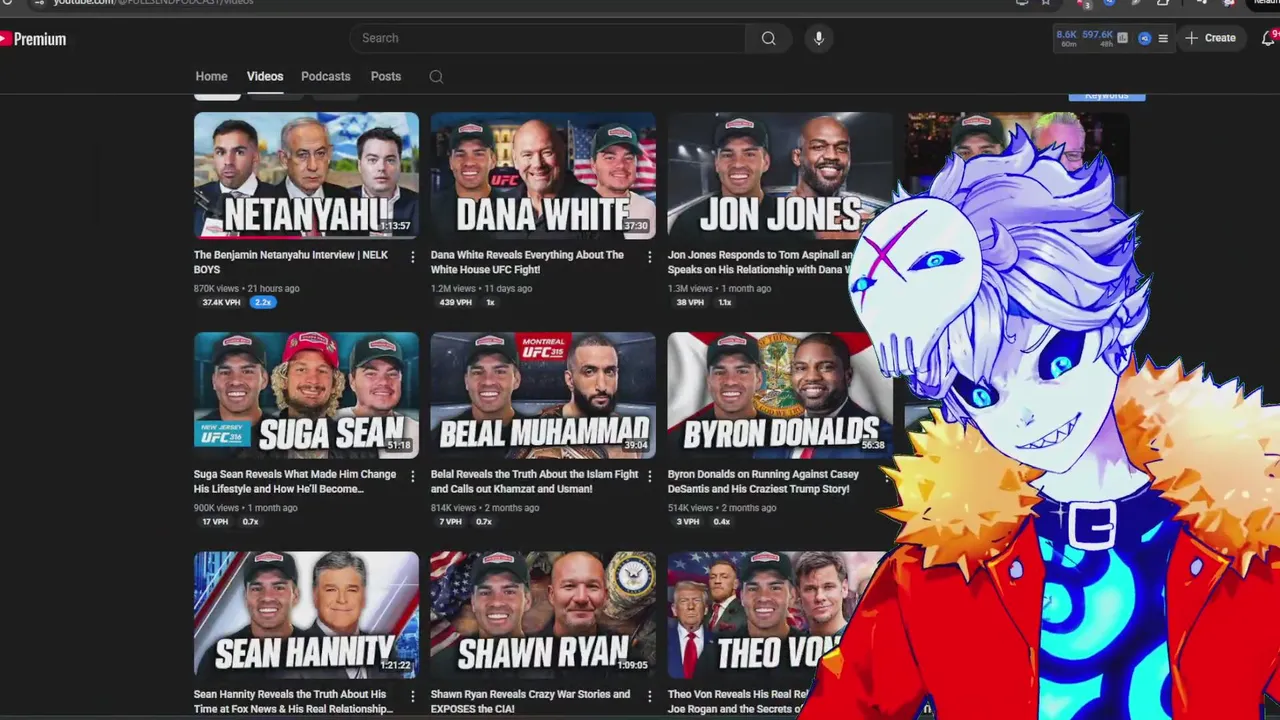The height and width of the screenshot is (720, 1280).
Task: Click the search magnifier button
Action: [768, 38]
